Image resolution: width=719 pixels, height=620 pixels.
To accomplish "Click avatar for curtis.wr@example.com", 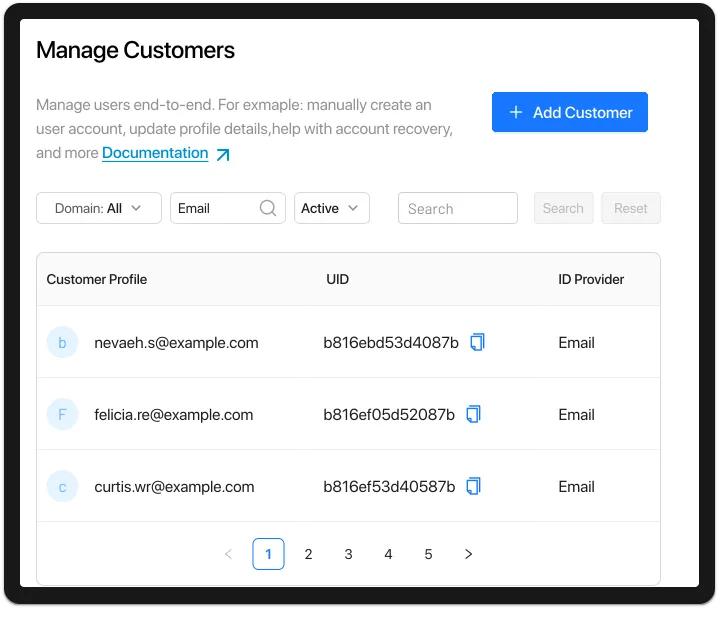I will [x=62, y=486].
